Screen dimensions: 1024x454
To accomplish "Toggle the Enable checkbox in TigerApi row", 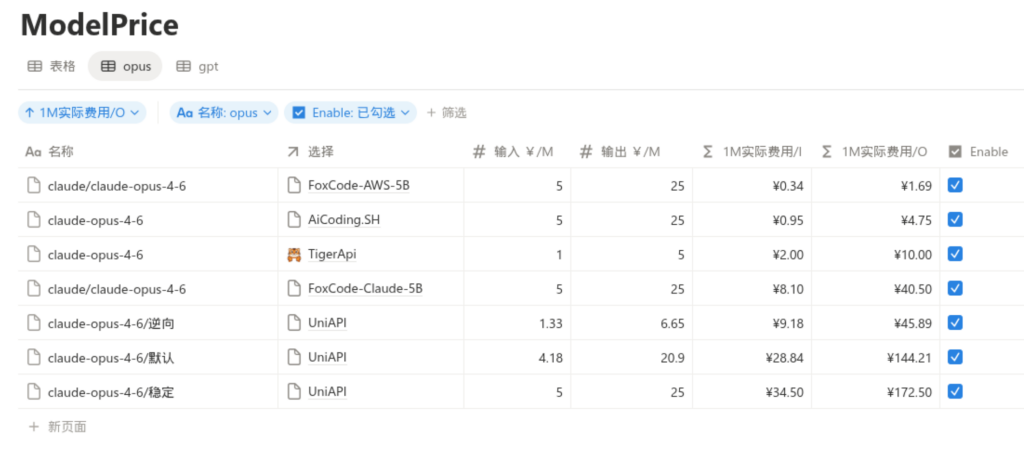I will [x=955, y=254].
